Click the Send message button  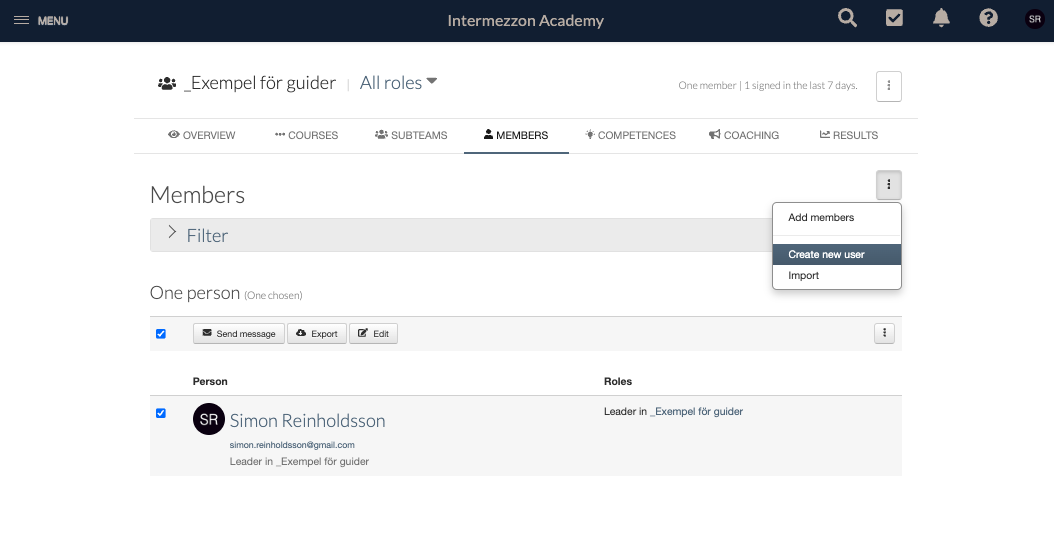[239, 334]
